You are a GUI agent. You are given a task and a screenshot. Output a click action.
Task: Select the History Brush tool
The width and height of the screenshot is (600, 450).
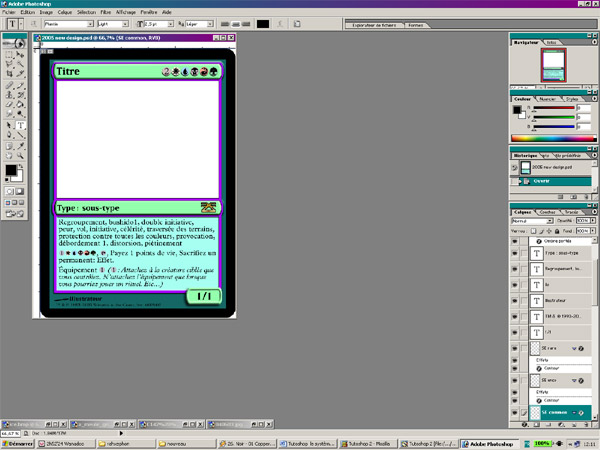coord(20,95)
